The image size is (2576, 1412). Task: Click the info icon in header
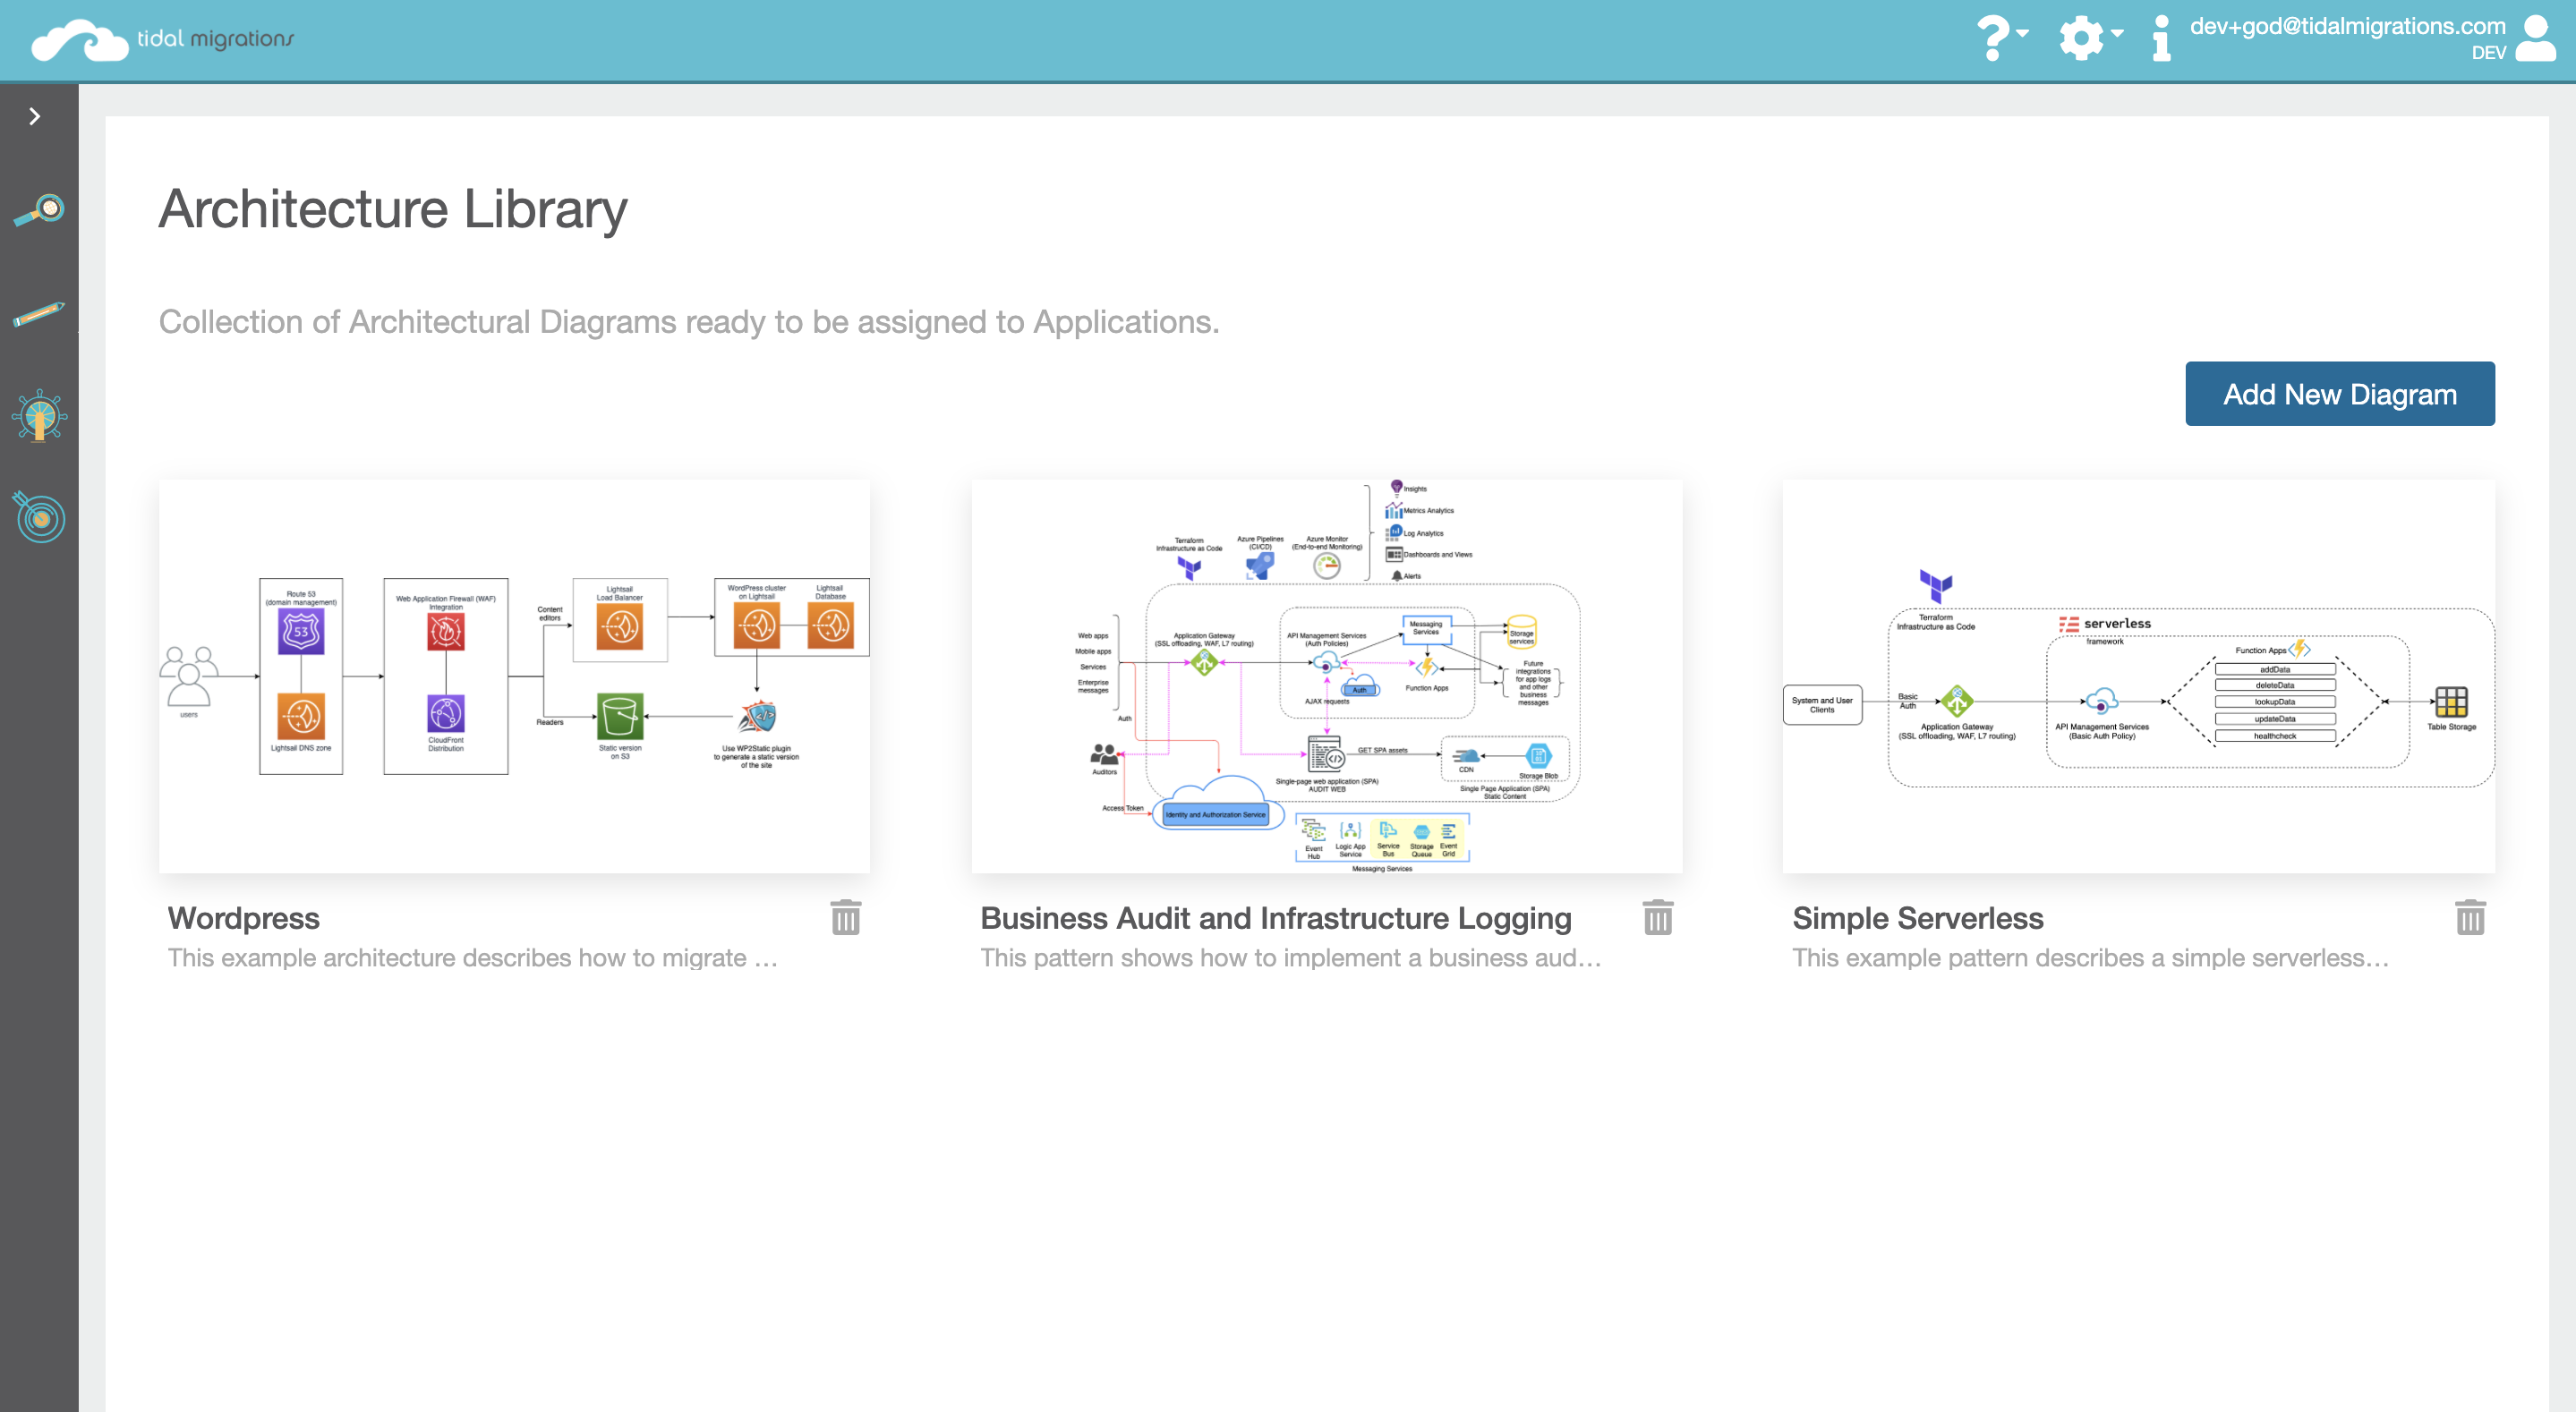[x=2161, y=38]
